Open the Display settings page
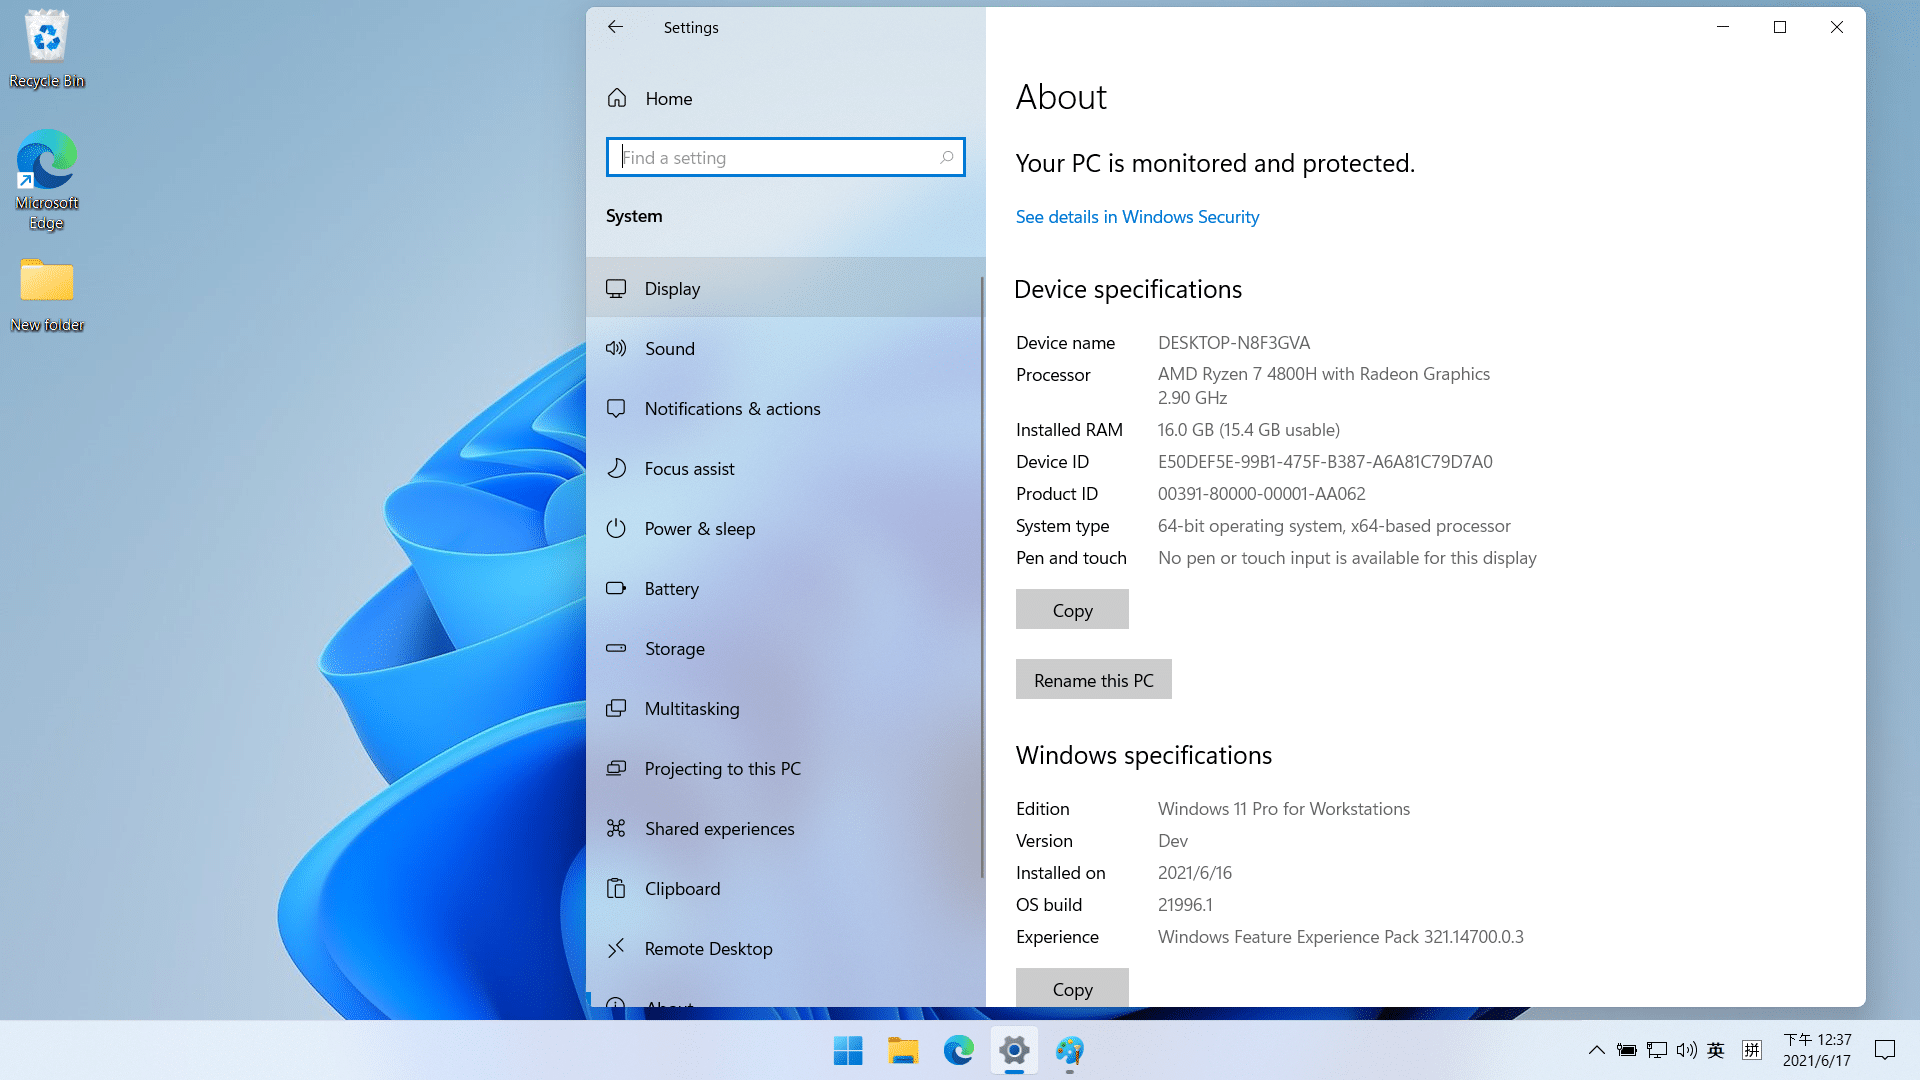The width and height of the screenshot is (1920, 1080). [785, 288]
